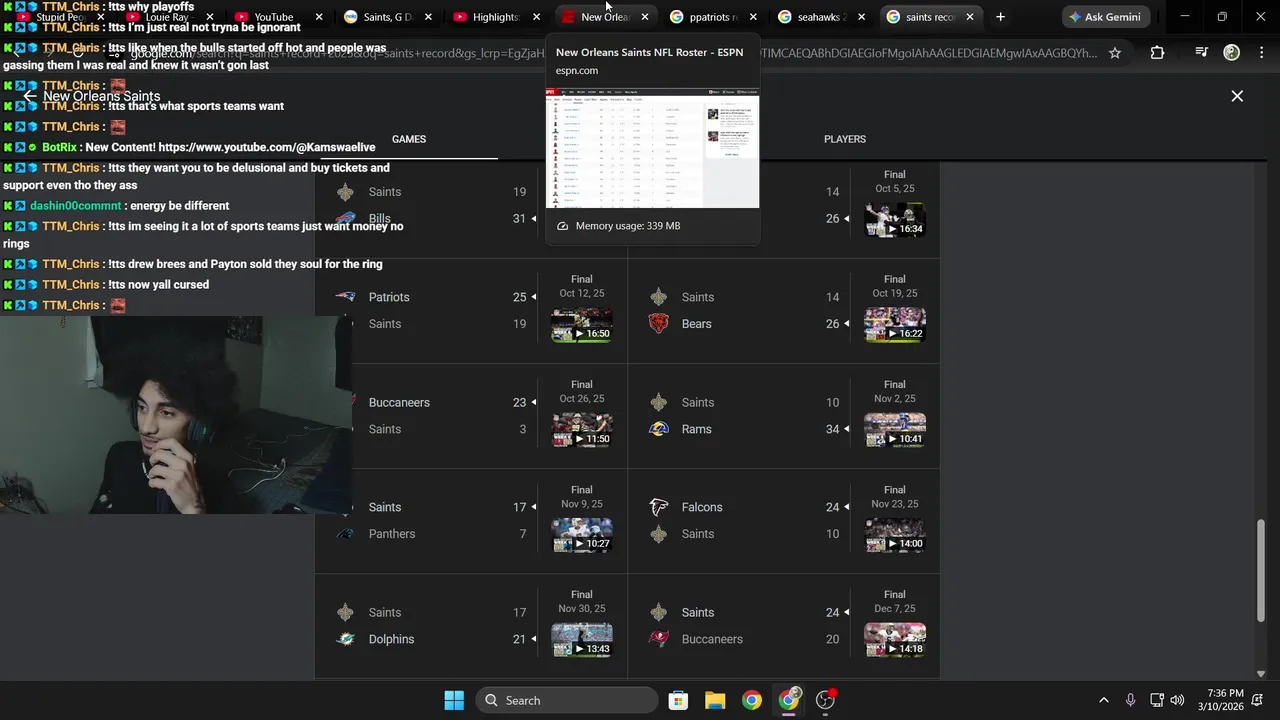
Task: Click the Falcons team logo
Action: click(658, 507)
